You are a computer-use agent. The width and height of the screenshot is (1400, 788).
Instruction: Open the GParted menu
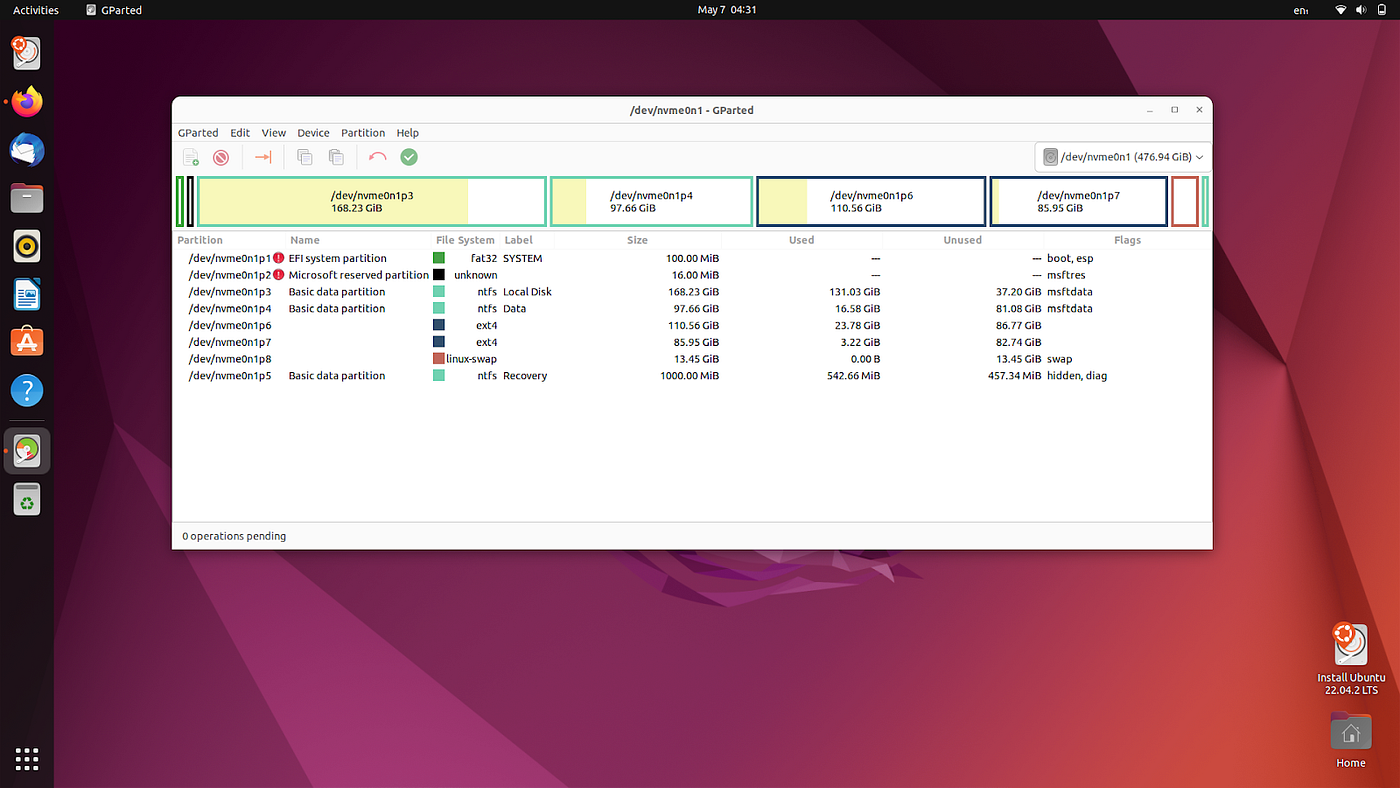click(x=198, y=132)
